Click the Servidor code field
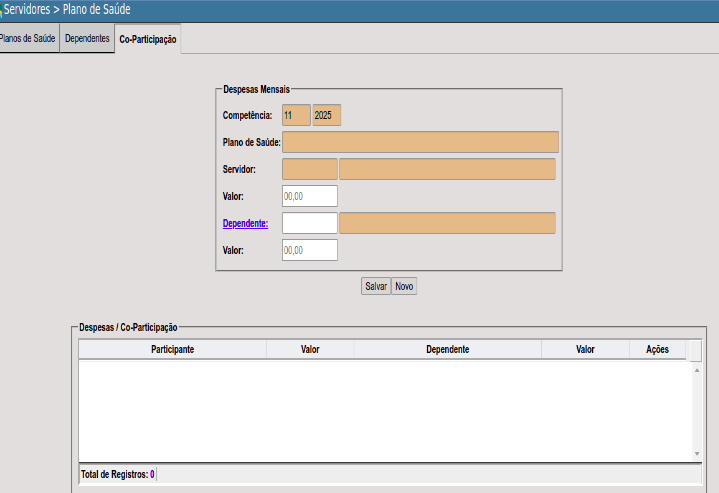The width and height of the screenshot is (719, 493). (x=310, y=169)
